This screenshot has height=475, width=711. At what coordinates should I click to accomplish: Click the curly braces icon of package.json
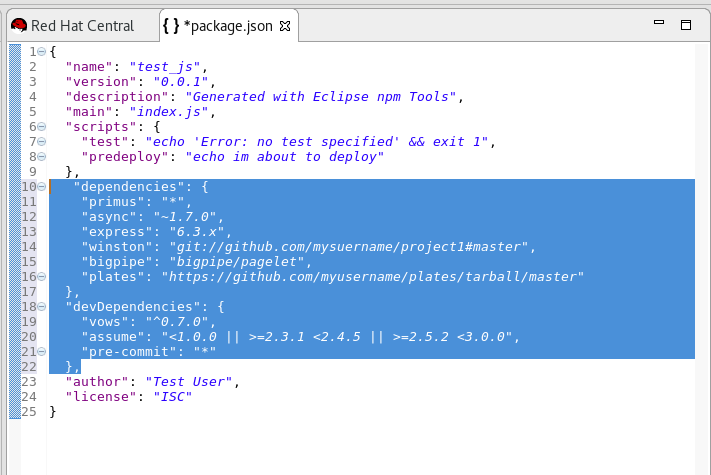(x=170, y=25)
